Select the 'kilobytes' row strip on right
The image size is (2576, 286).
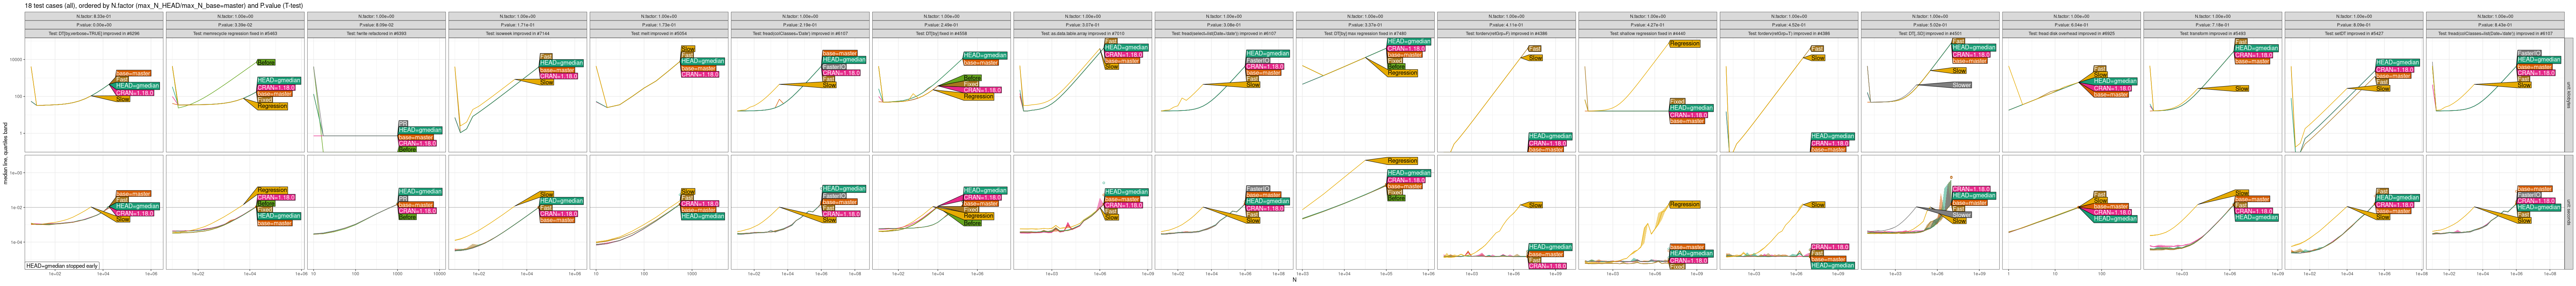point(2569,95)
